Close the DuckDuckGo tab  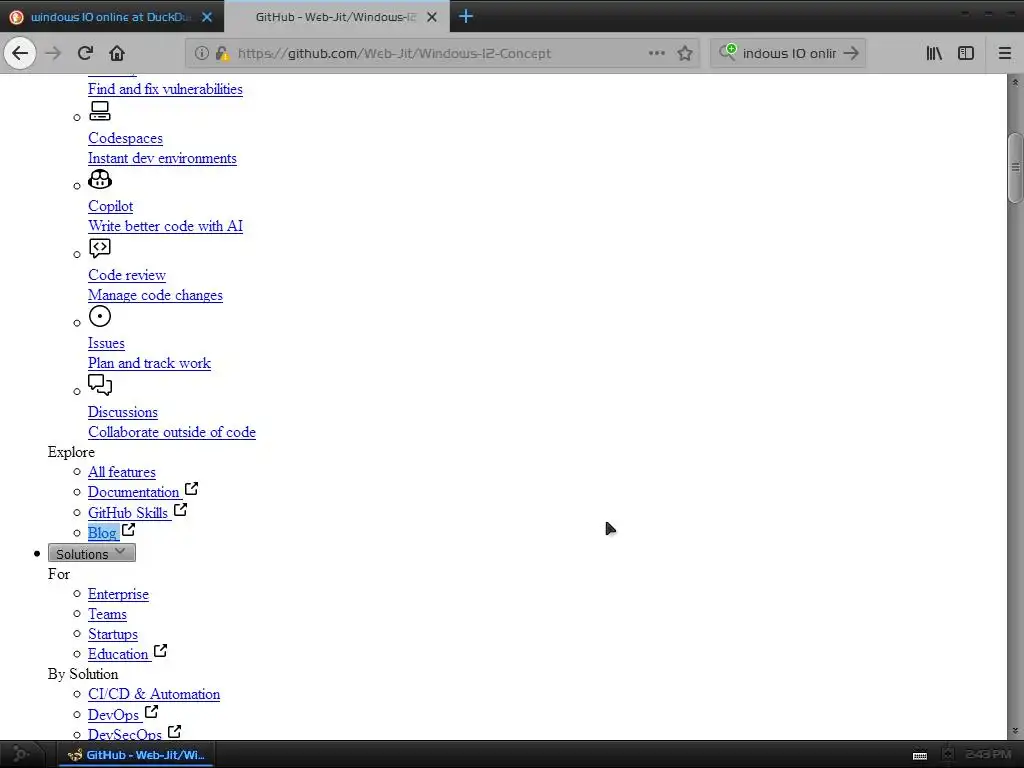207,17
